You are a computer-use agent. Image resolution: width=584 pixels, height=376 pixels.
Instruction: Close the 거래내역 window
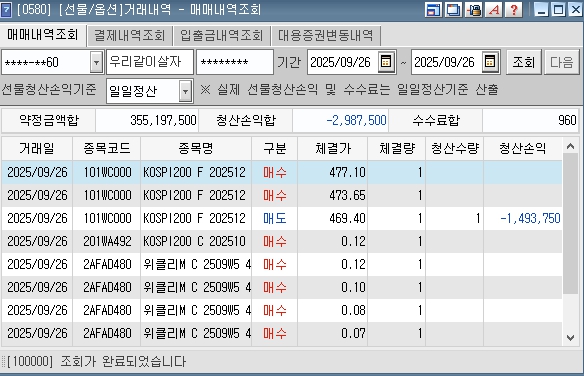tap(575, 9)
